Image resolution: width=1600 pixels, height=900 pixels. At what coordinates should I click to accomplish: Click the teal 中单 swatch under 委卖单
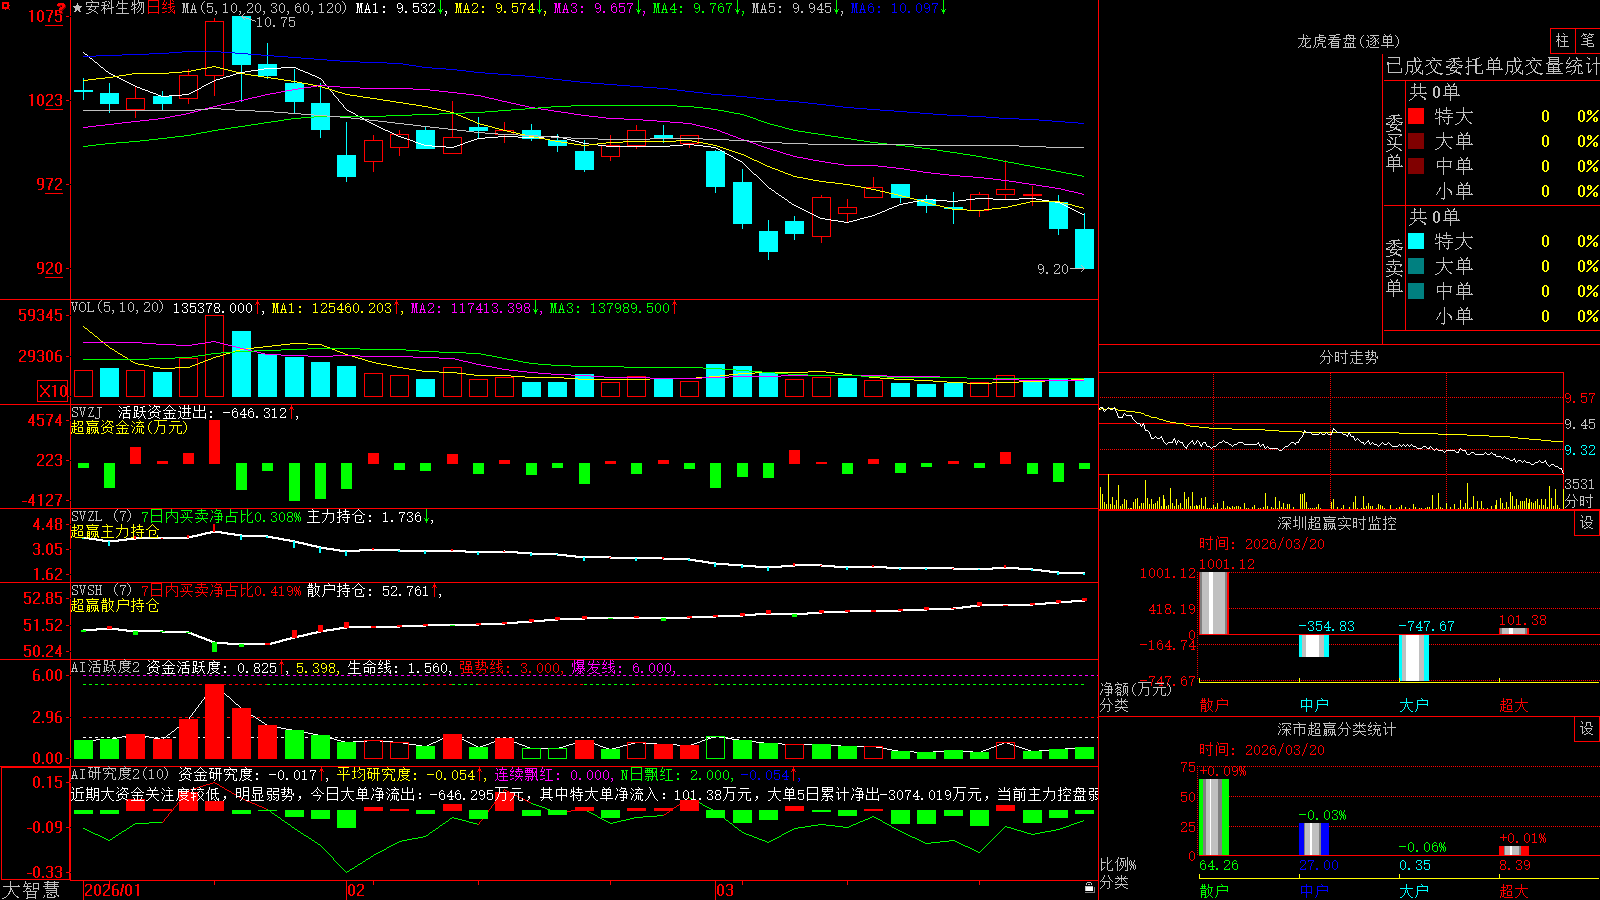[x=1416, y=290]
